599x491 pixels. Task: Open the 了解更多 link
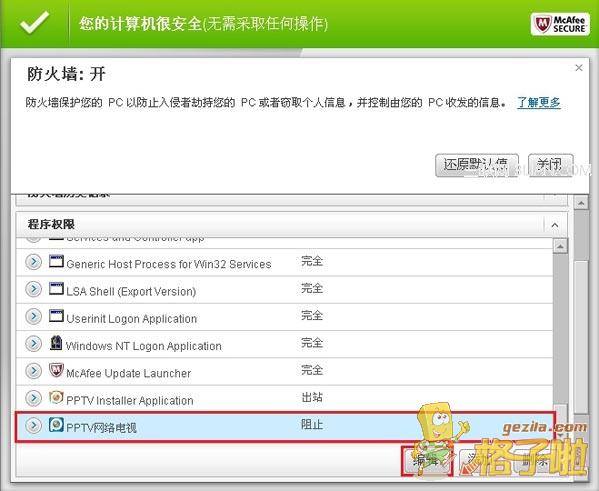539,102
